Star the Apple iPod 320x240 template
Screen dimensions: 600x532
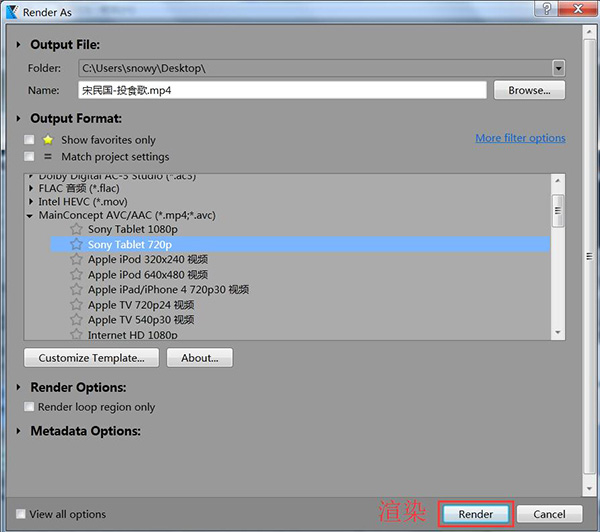pyautogui.click(x=76, y=259)
